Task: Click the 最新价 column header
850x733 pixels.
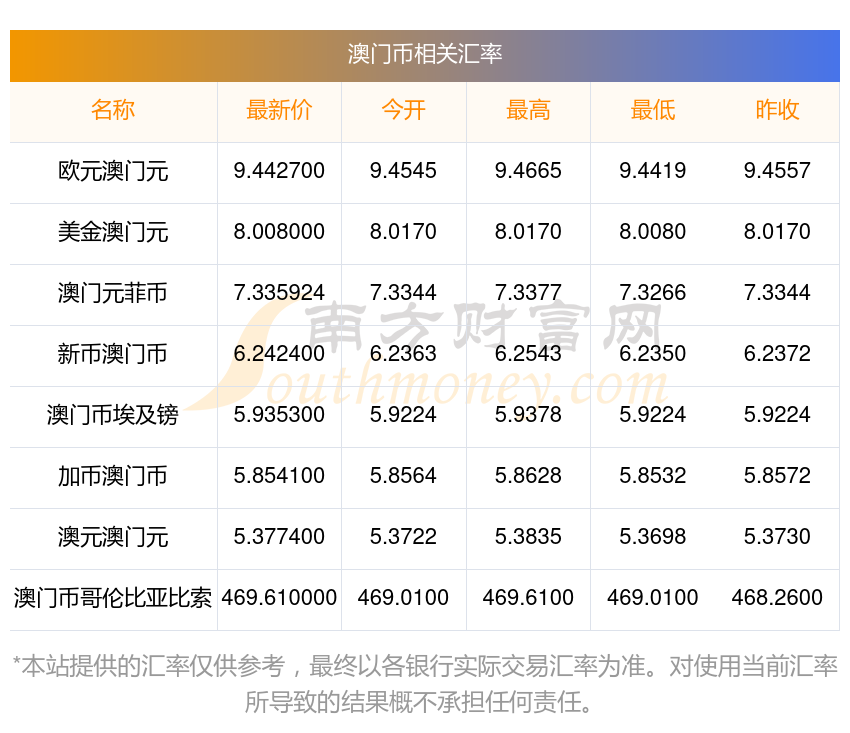Action: coord(279,110)
